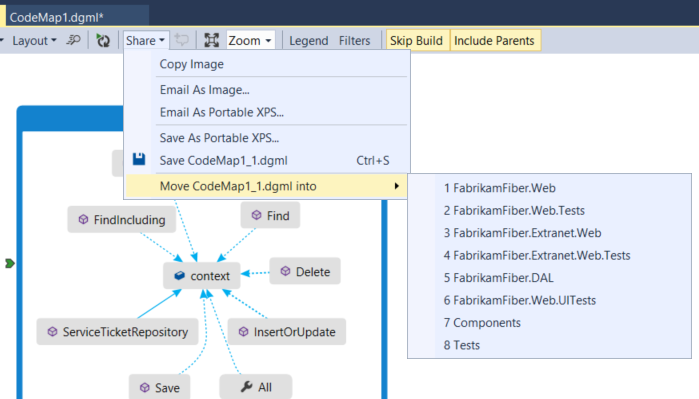
Task: Click Save CodeMap1_1.dgml menu entry
Action: [266, 160]
